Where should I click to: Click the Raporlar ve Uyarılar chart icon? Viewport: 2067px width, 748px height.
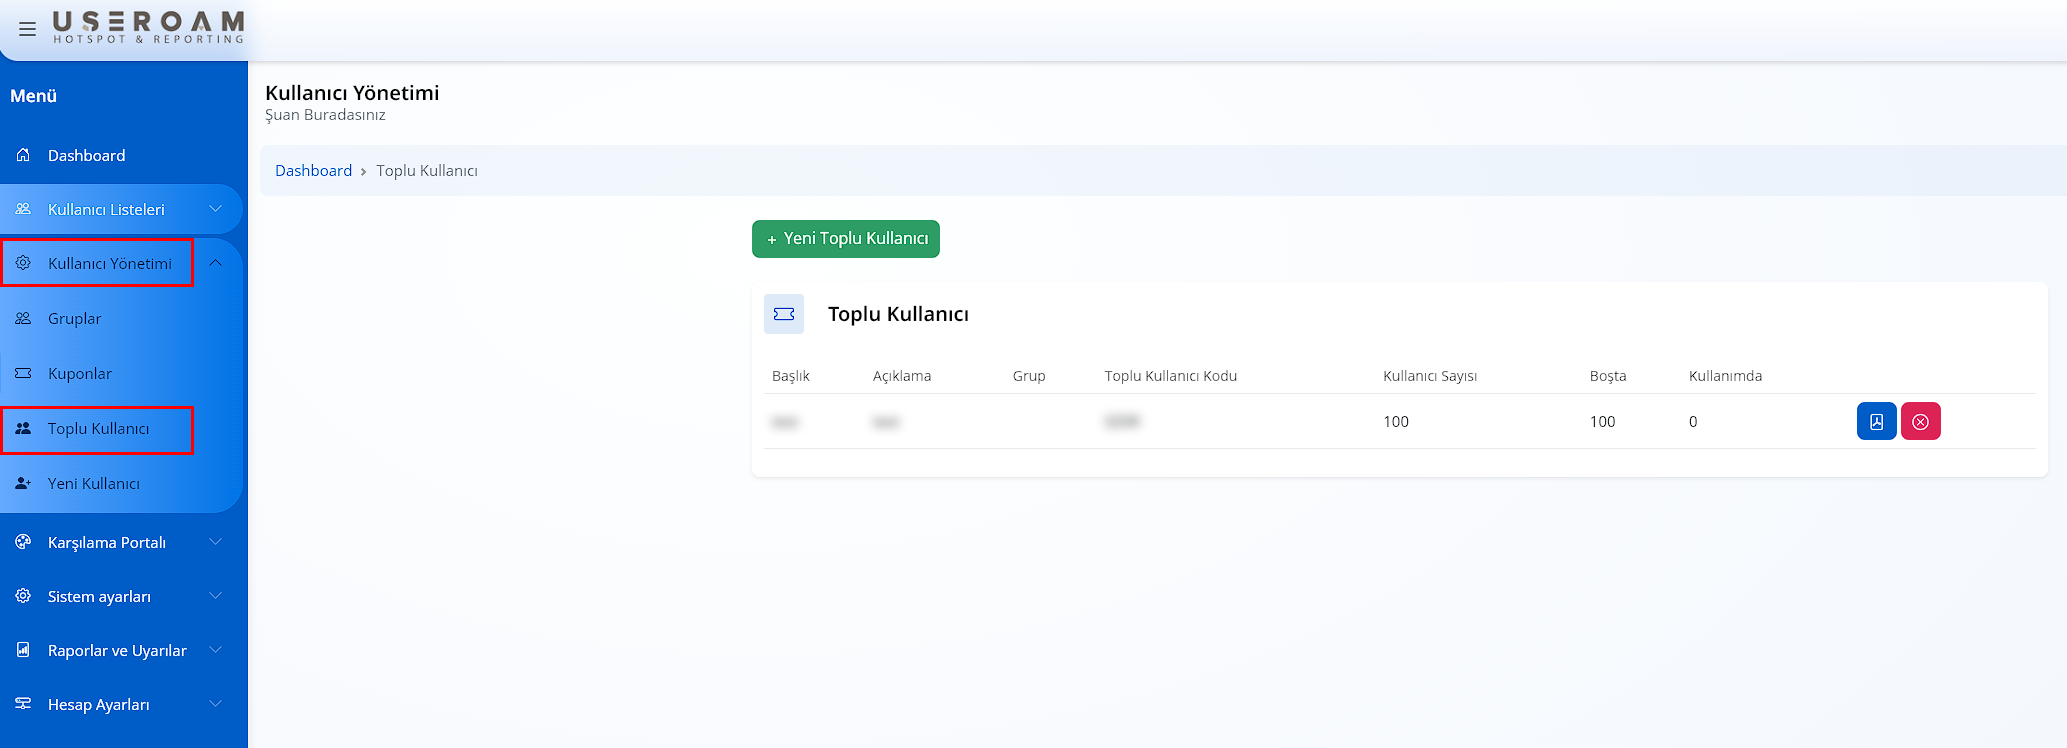(x=23, y=650)
